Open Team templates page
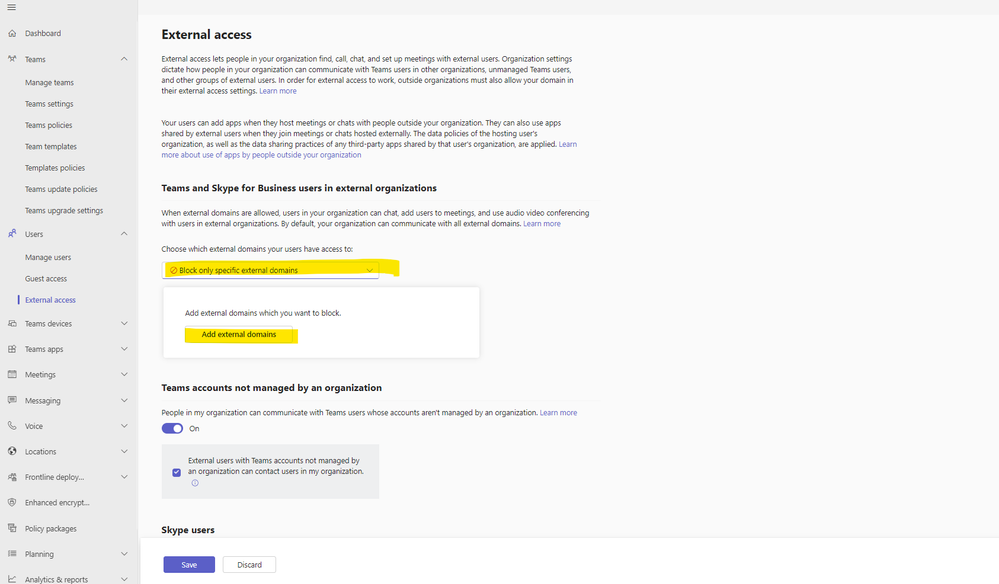The image size is (999, 584). [50, 146]
